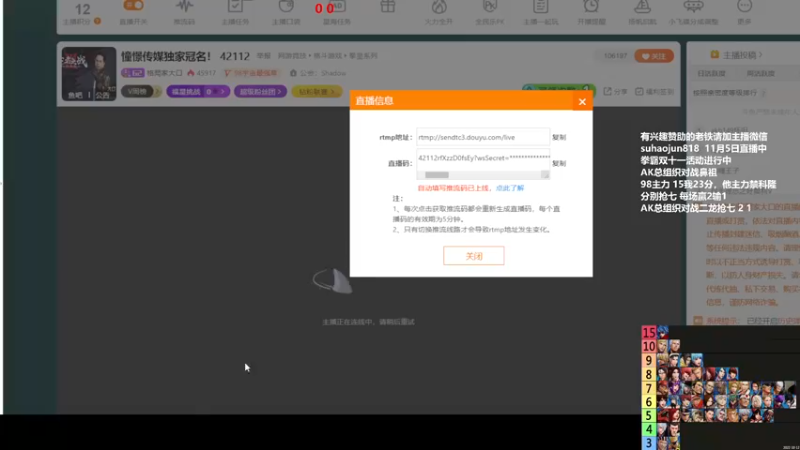The width and height of the screenshot is (800, 450).
Task: Open the 开播提醒 alarm clock icon
Action: pos(591,7)
